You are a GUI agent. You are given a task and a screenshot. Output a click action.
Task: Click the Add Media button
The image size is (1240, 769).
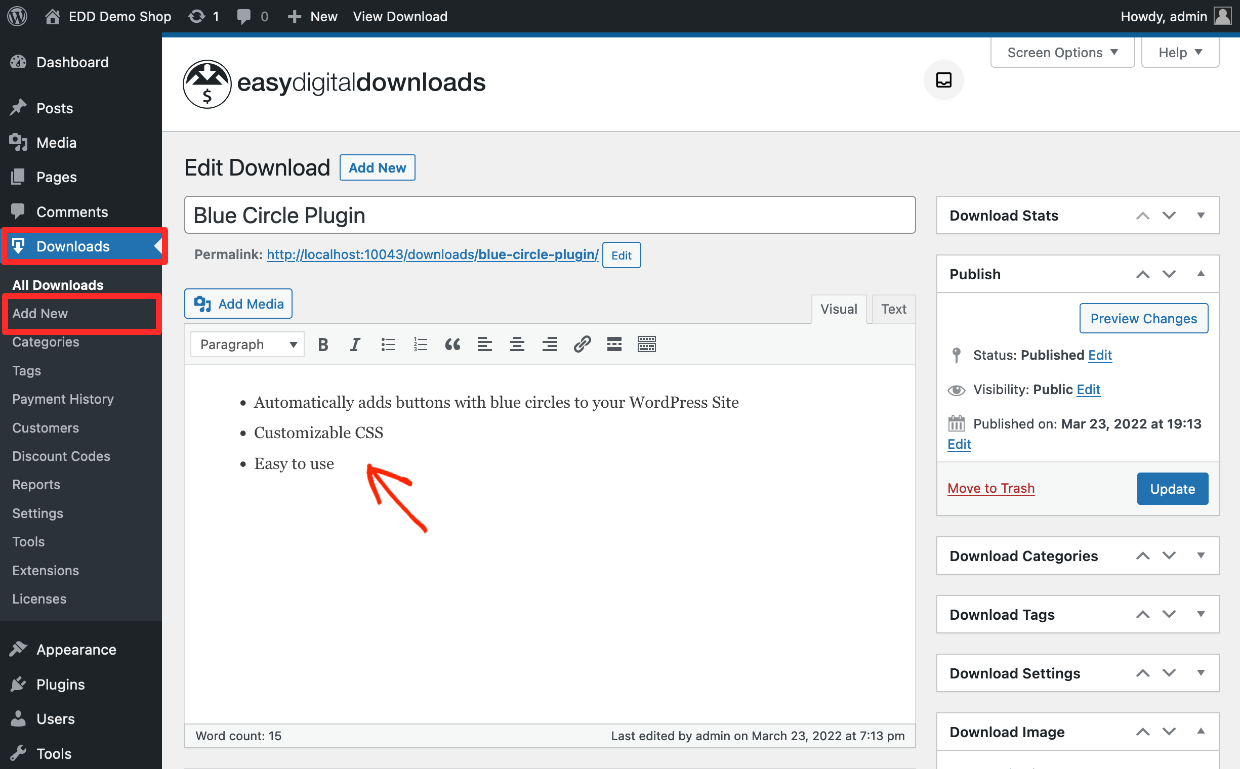click(x=239, y=304)
